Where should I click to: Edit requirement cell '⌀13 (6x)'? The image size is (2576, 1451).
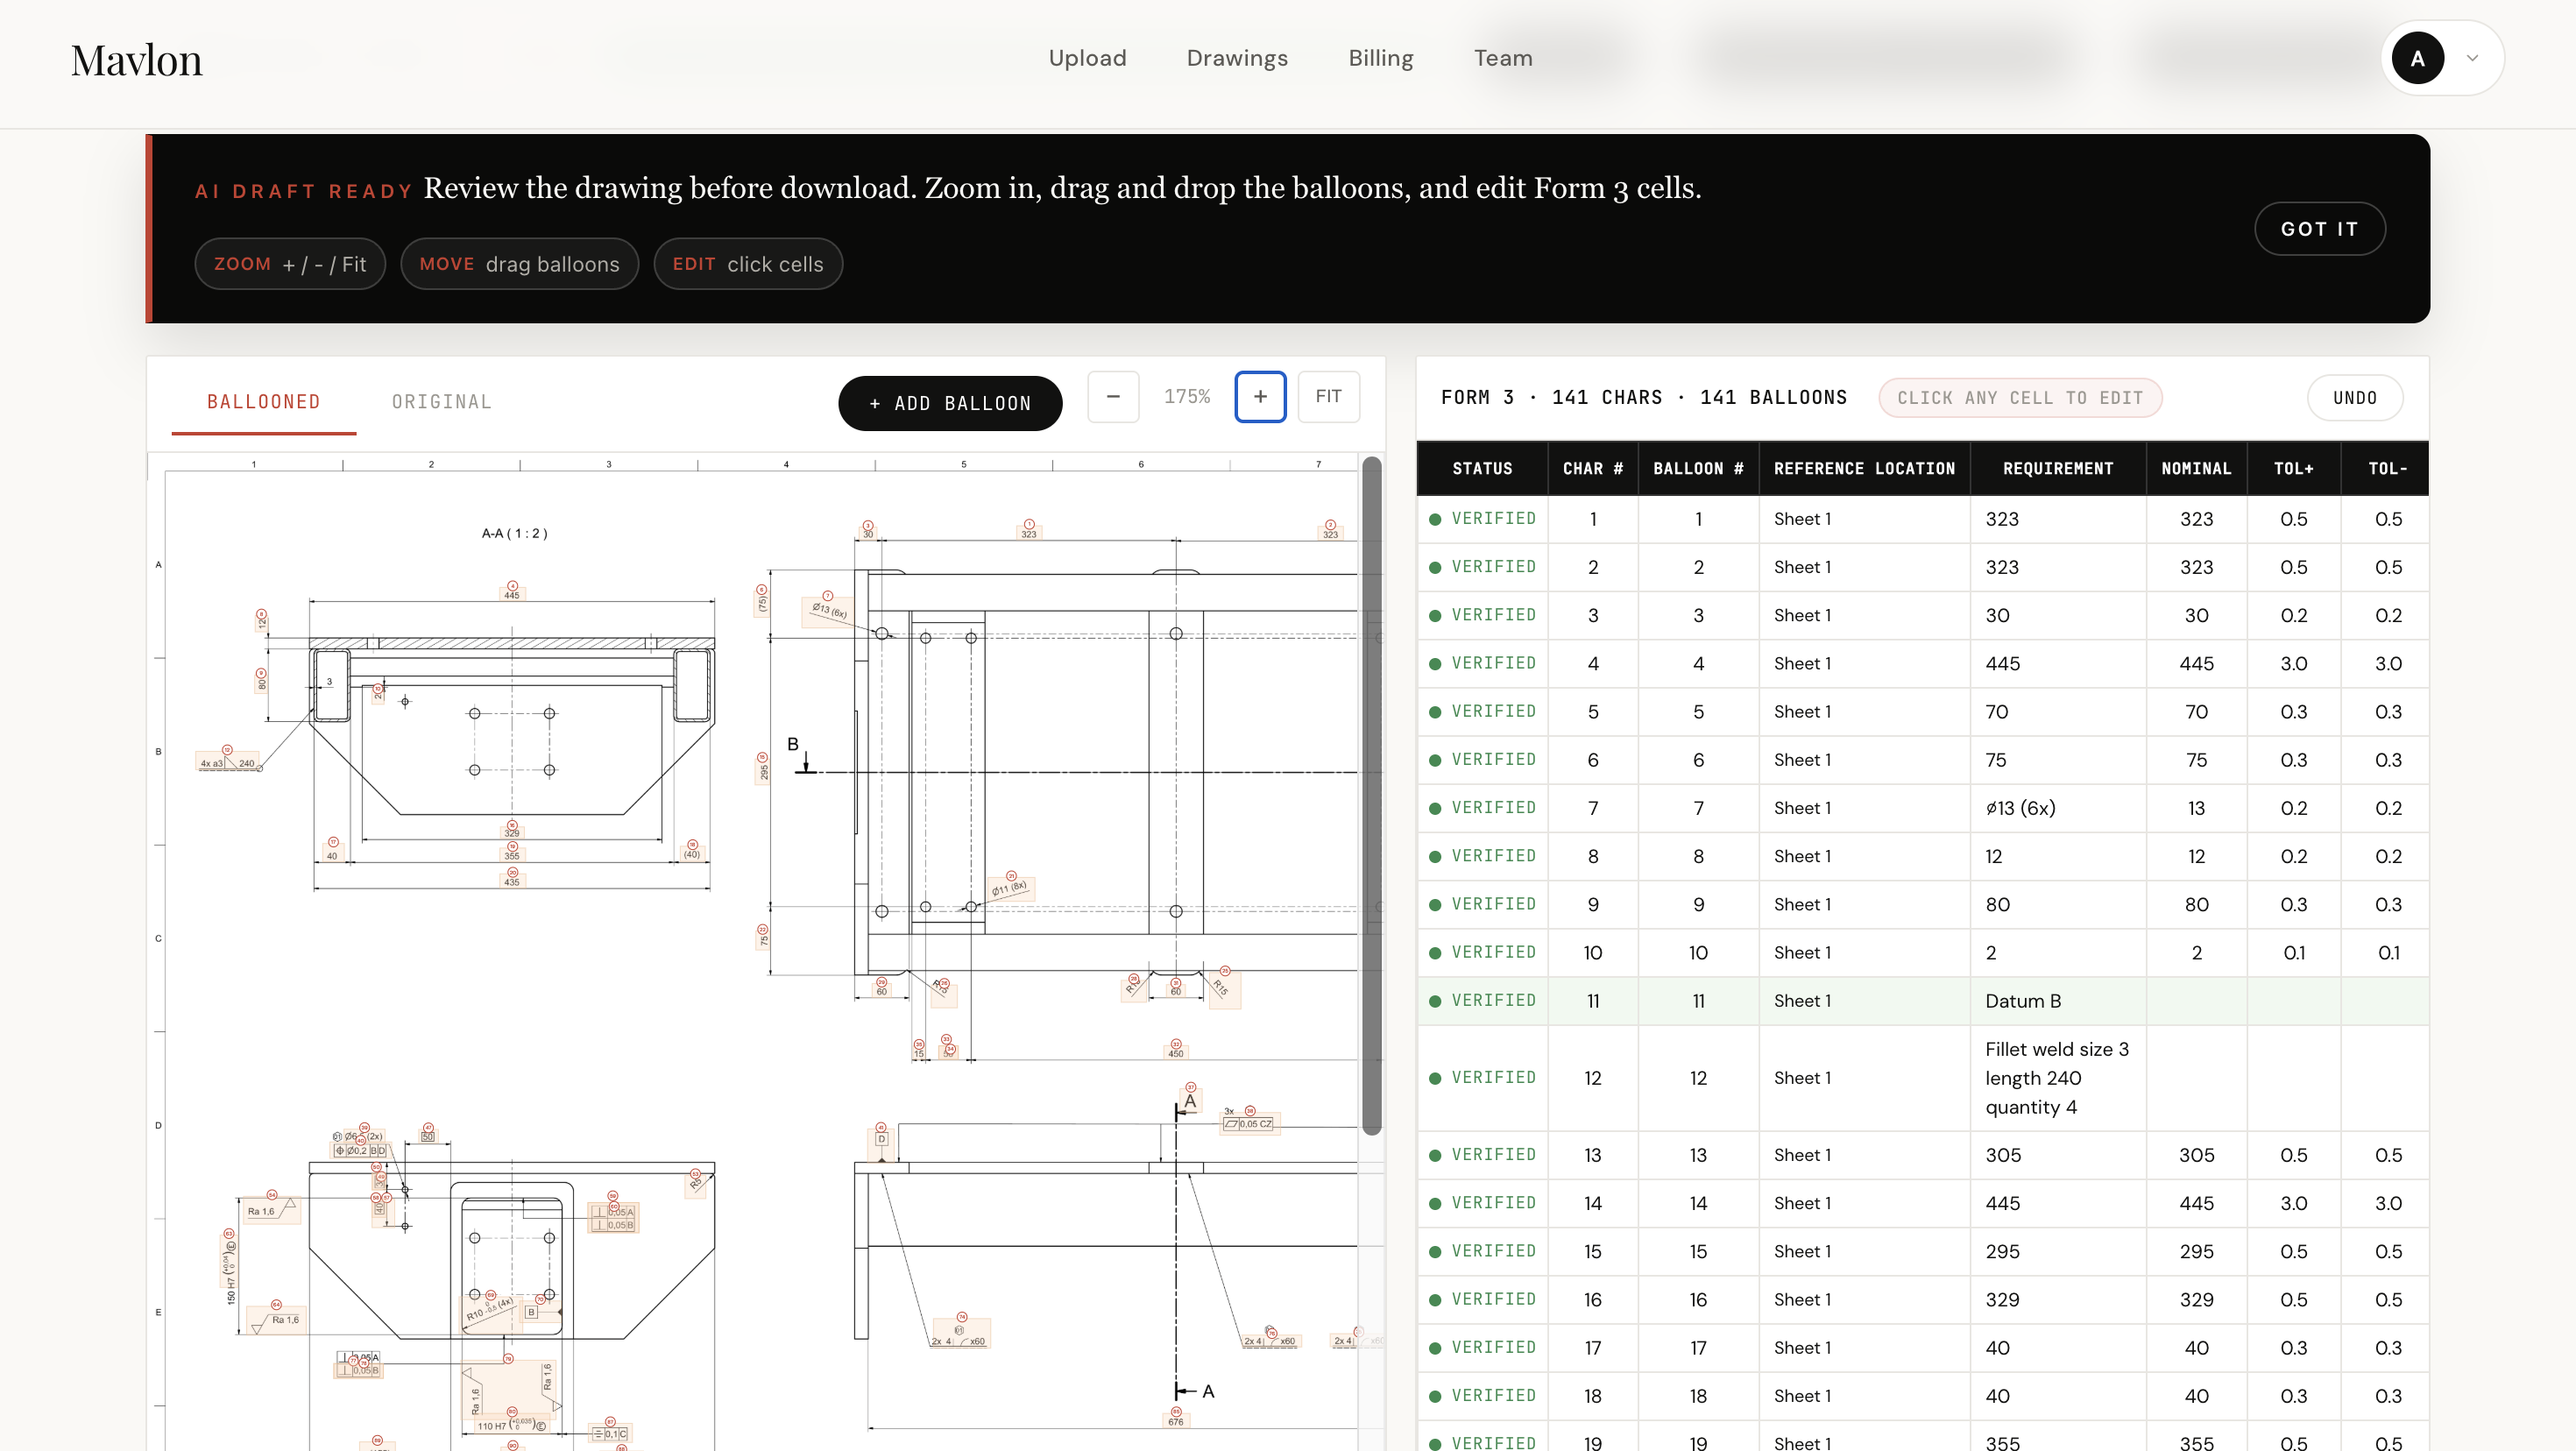tap(2058, 808)
